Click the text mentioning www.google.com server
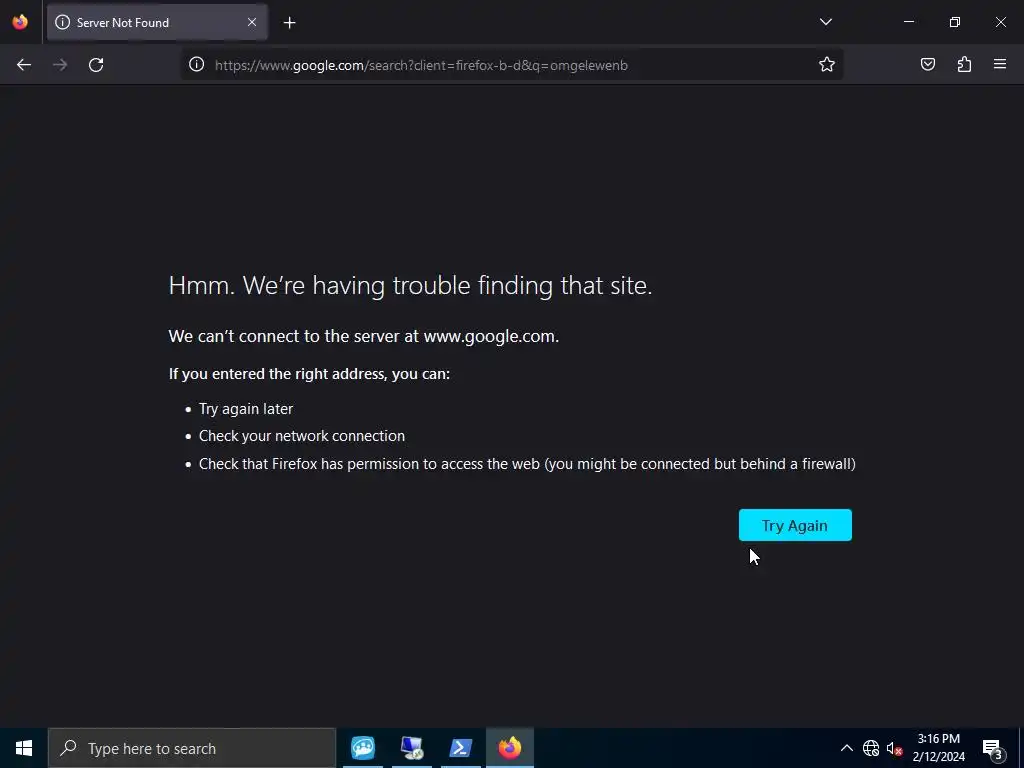This screenshot has width=1024, height=768. pyautogui.click(x=364, y=336)
